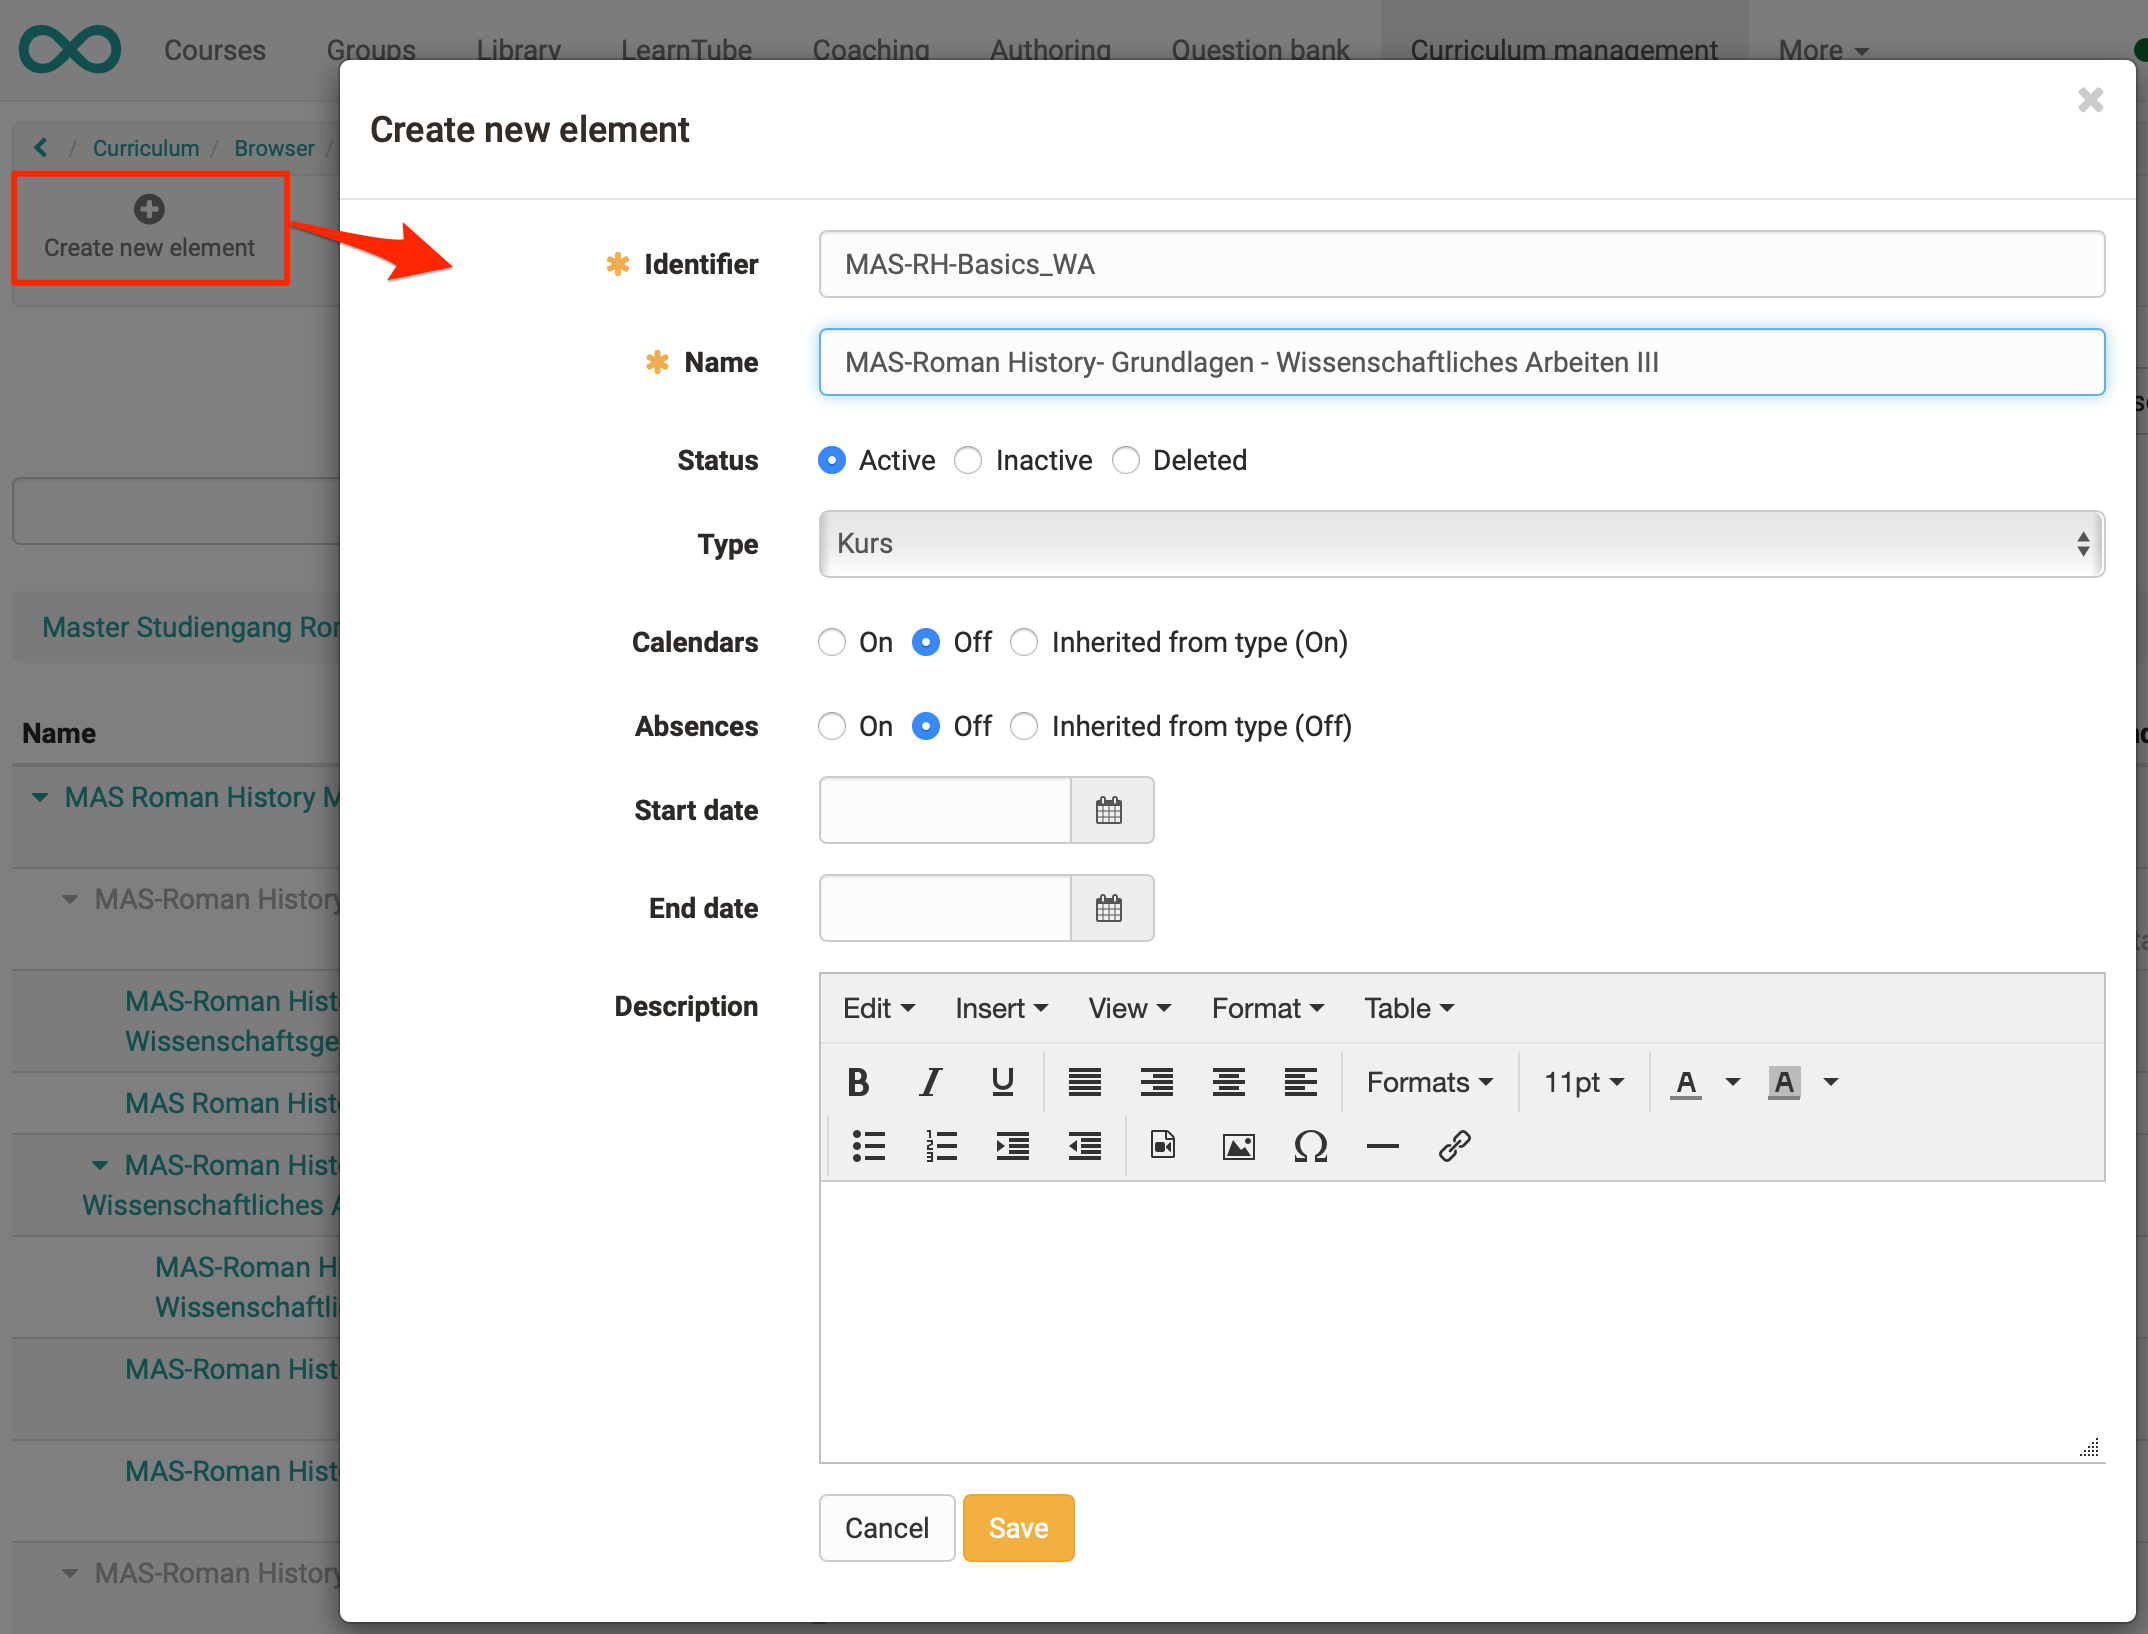Insert horizontal line in description
Screen dimensions: 2148x1634
(x=1382, y=1146)
